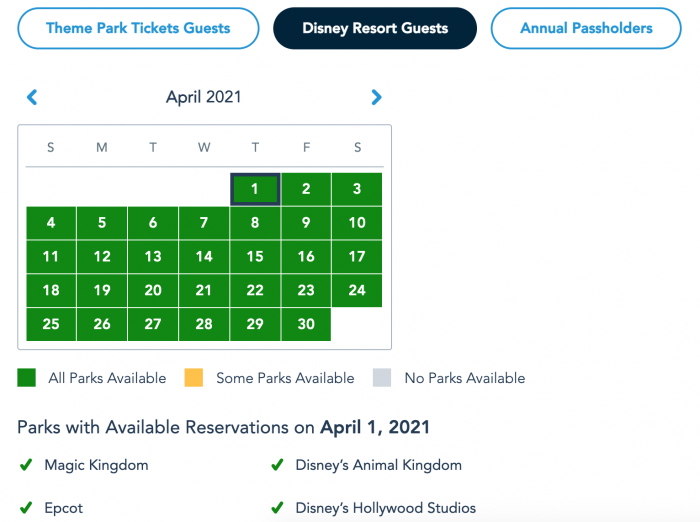
Task: Click the Magic Kingdom park label
Action: click(96, 465)
